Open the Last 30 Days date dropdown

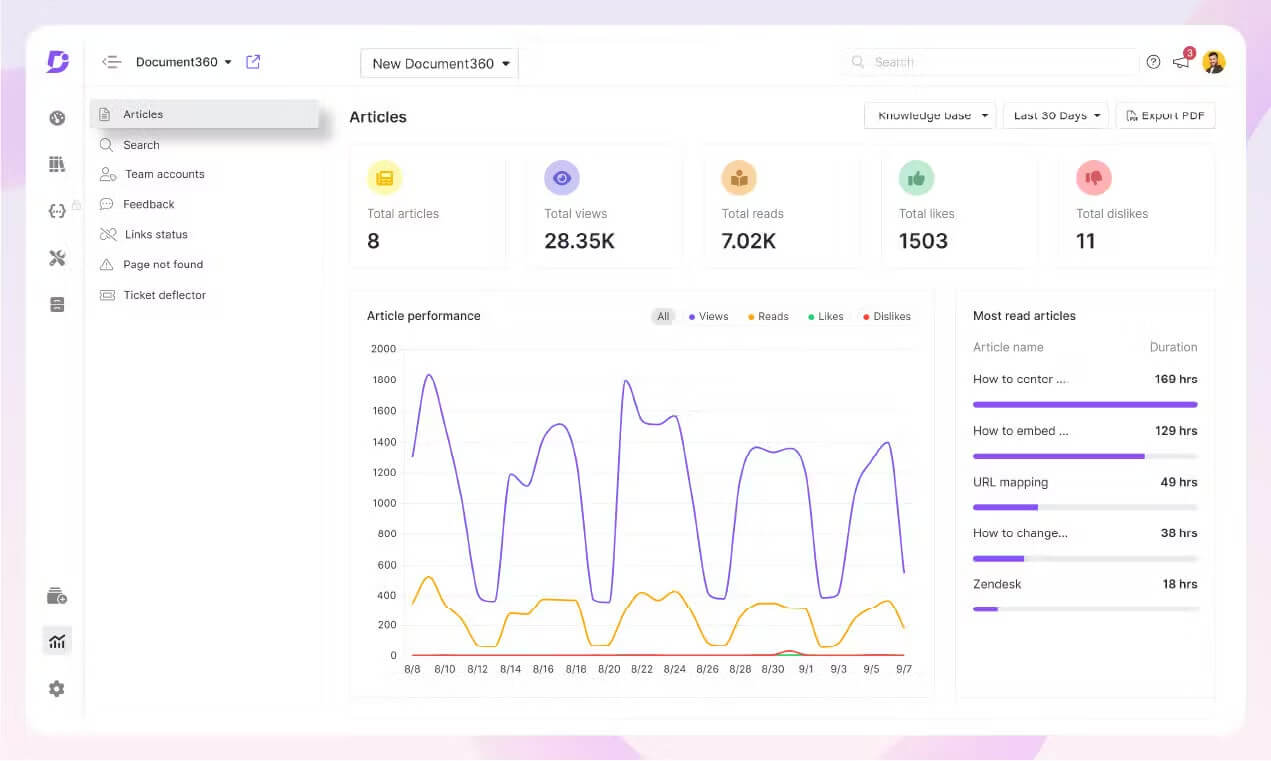(x=1056, y=116)
